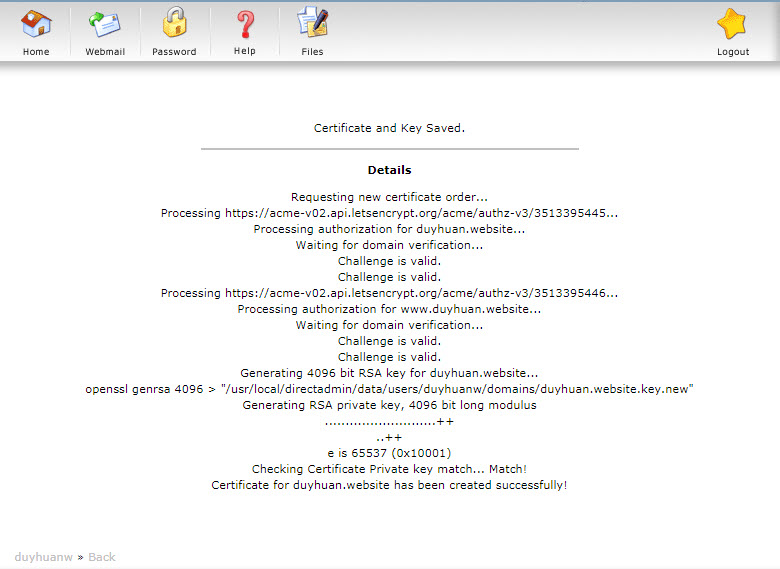Click the Home house icon
Image resolution: width=780 pixels, height=569 pixels.
tap(36, 23)
